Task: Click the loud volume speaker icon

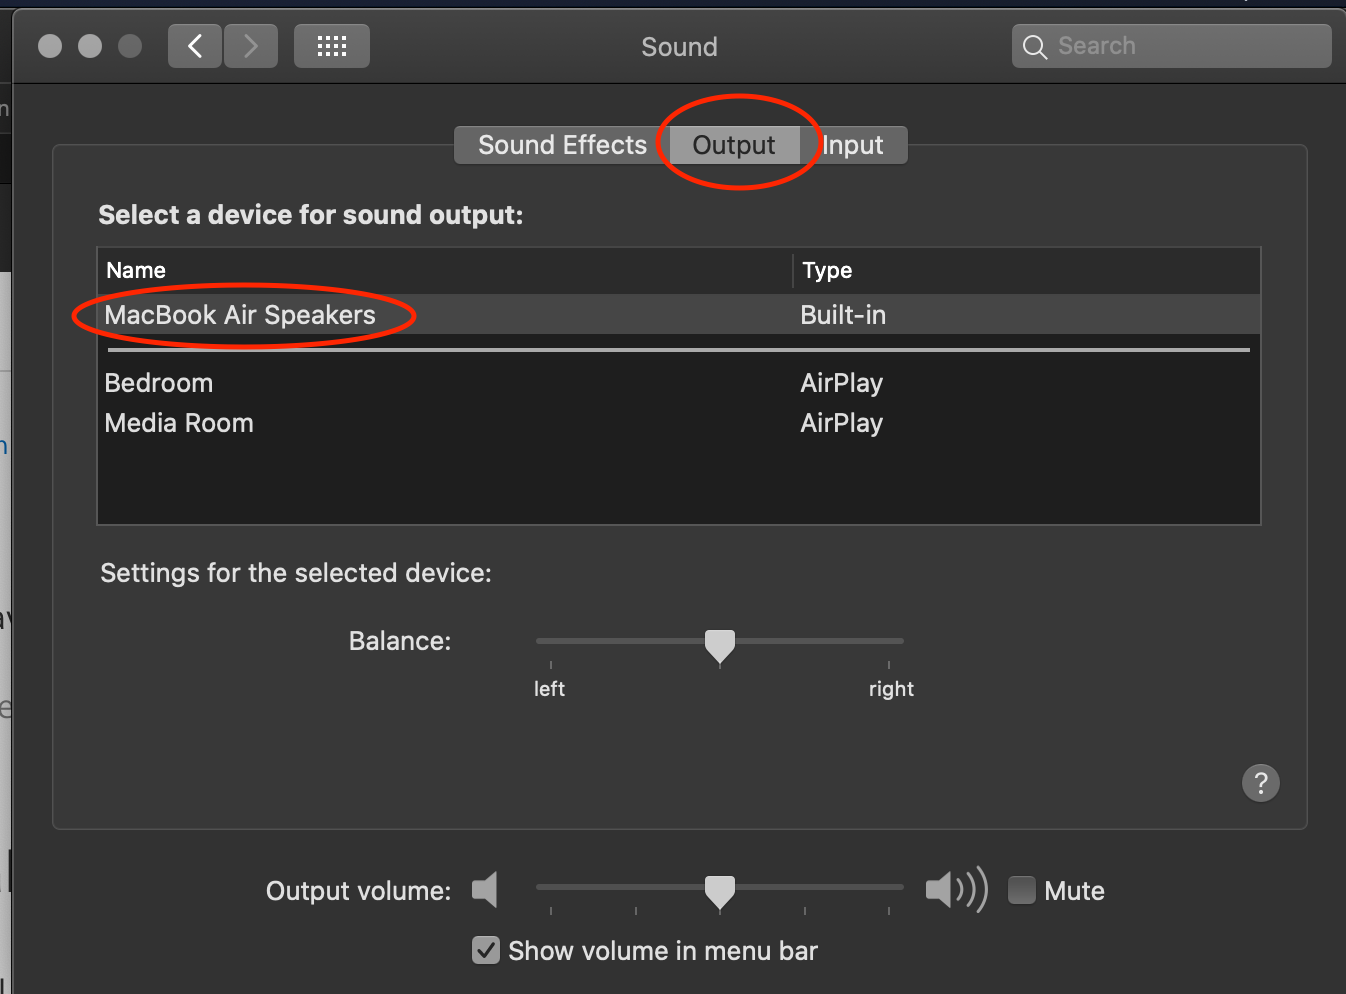Action: 955,889
